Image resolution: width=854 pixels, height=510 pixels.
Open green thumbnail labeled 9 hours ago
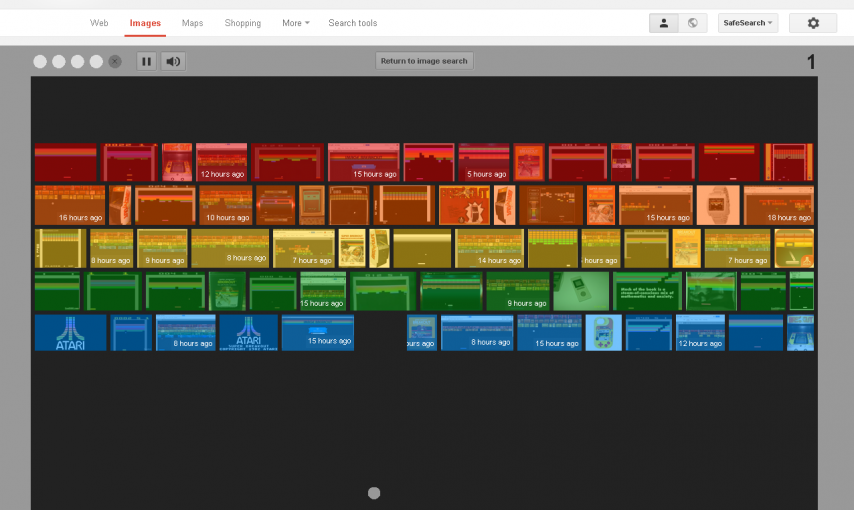(x=517, y=291)
